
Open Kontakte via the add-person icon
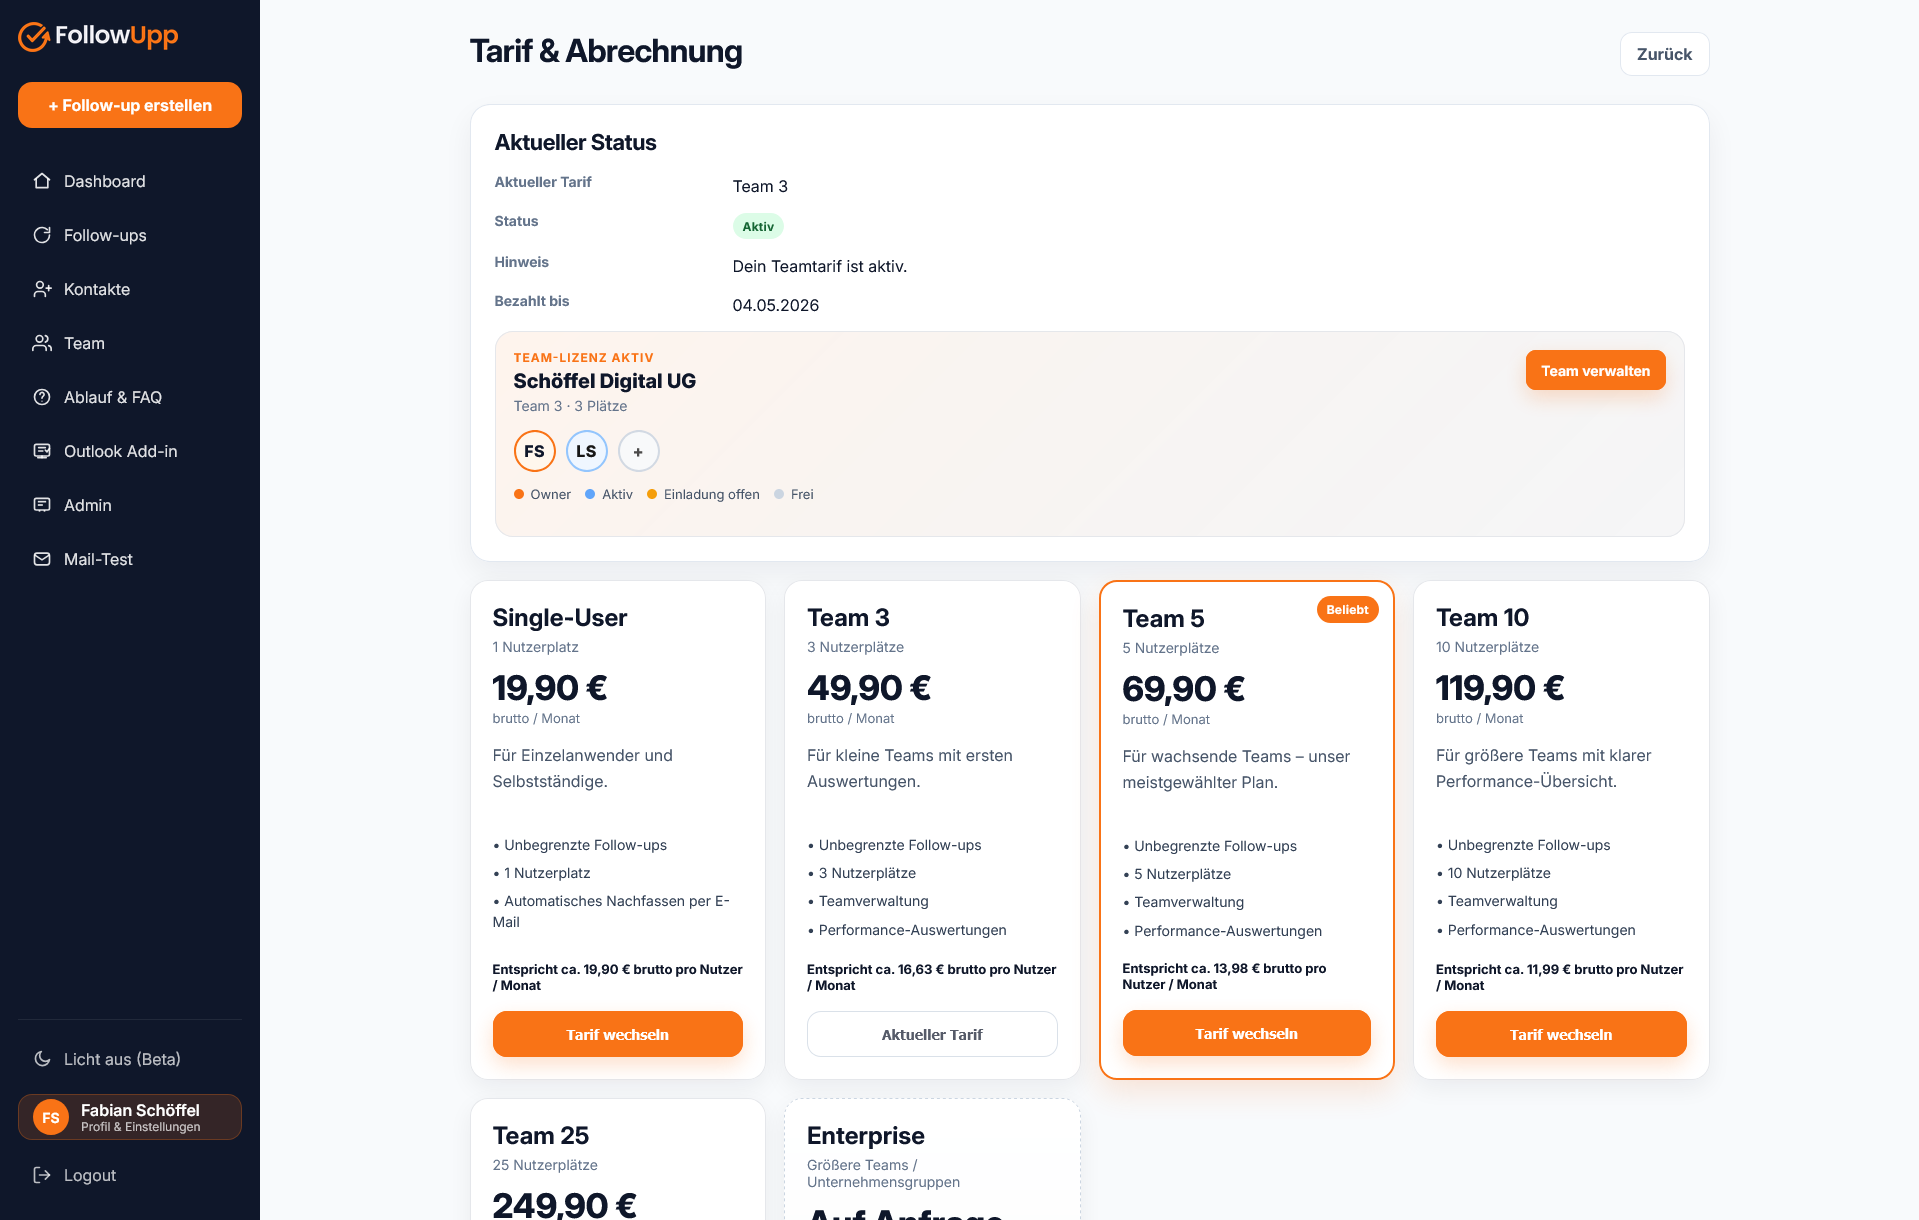pos(42,289)
